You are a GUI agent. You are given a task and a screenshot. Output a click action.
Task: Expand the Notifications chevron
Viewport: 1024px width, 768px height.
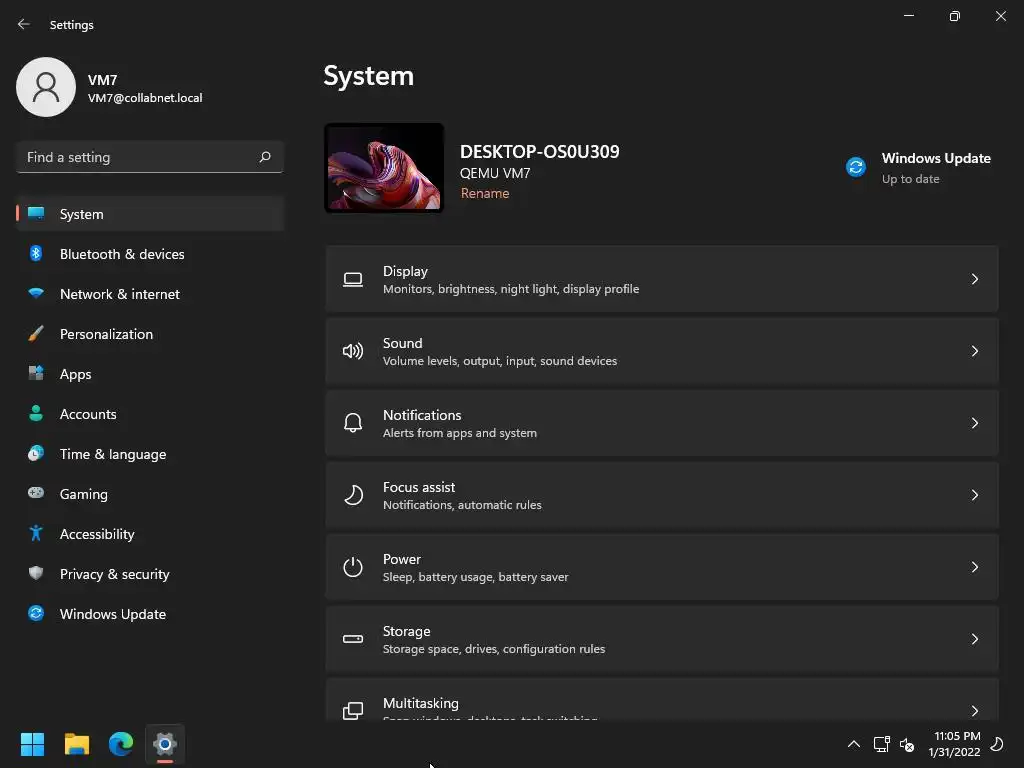tap(974, 423)
